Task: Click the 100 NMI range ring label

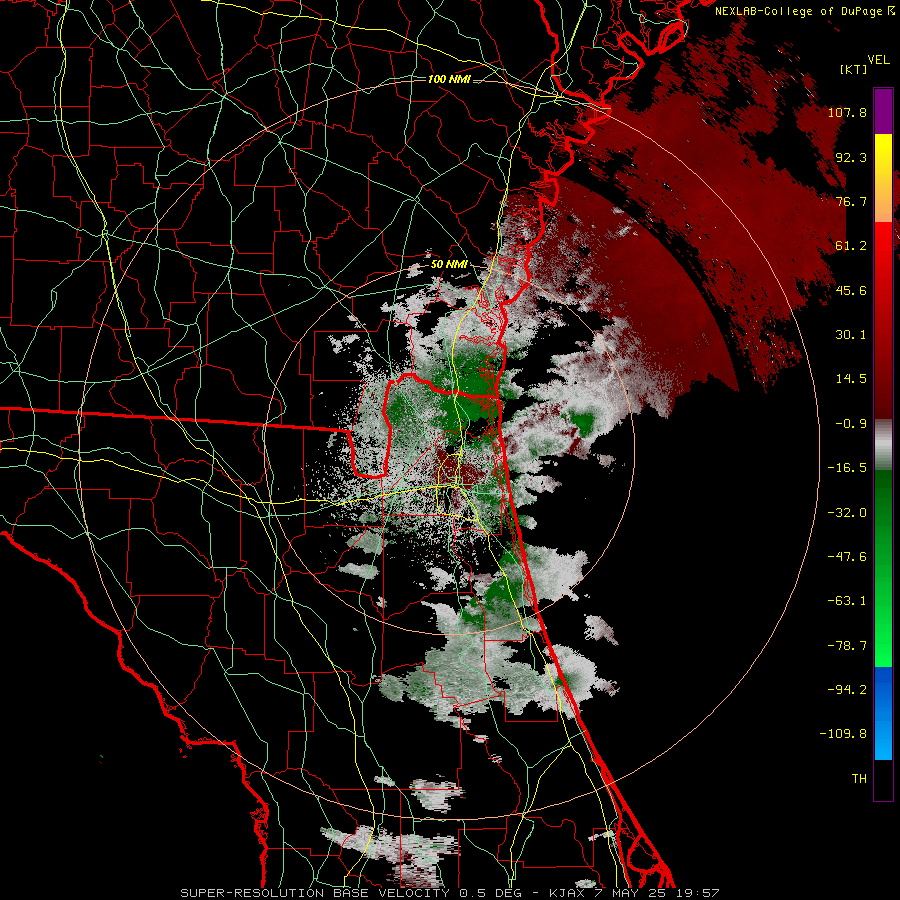Action: [449, 79]
